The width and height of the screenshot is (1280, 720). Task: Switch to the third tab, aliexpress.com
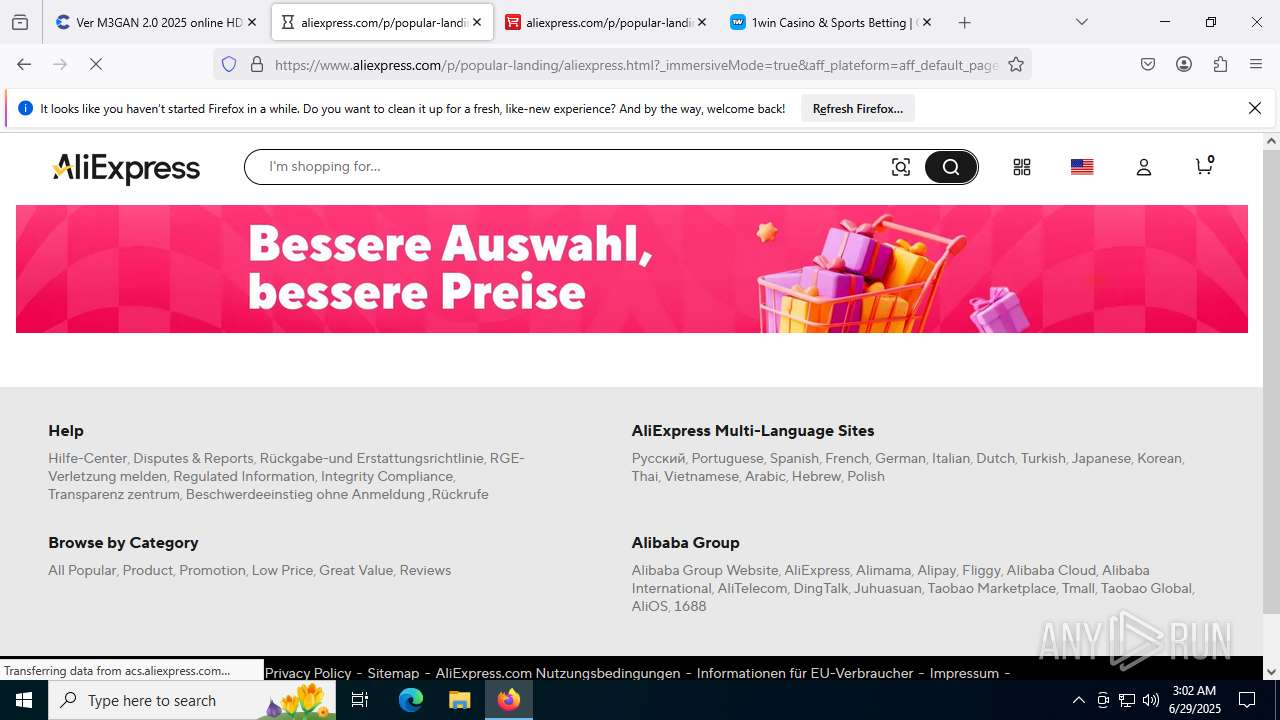pos(607,22)
